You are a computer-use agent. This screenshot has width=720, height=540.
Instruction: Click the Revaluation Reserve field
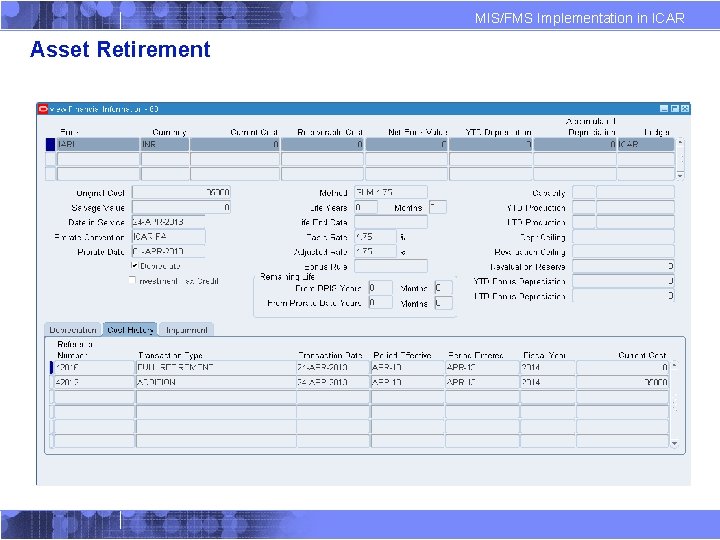coord(624,266)
